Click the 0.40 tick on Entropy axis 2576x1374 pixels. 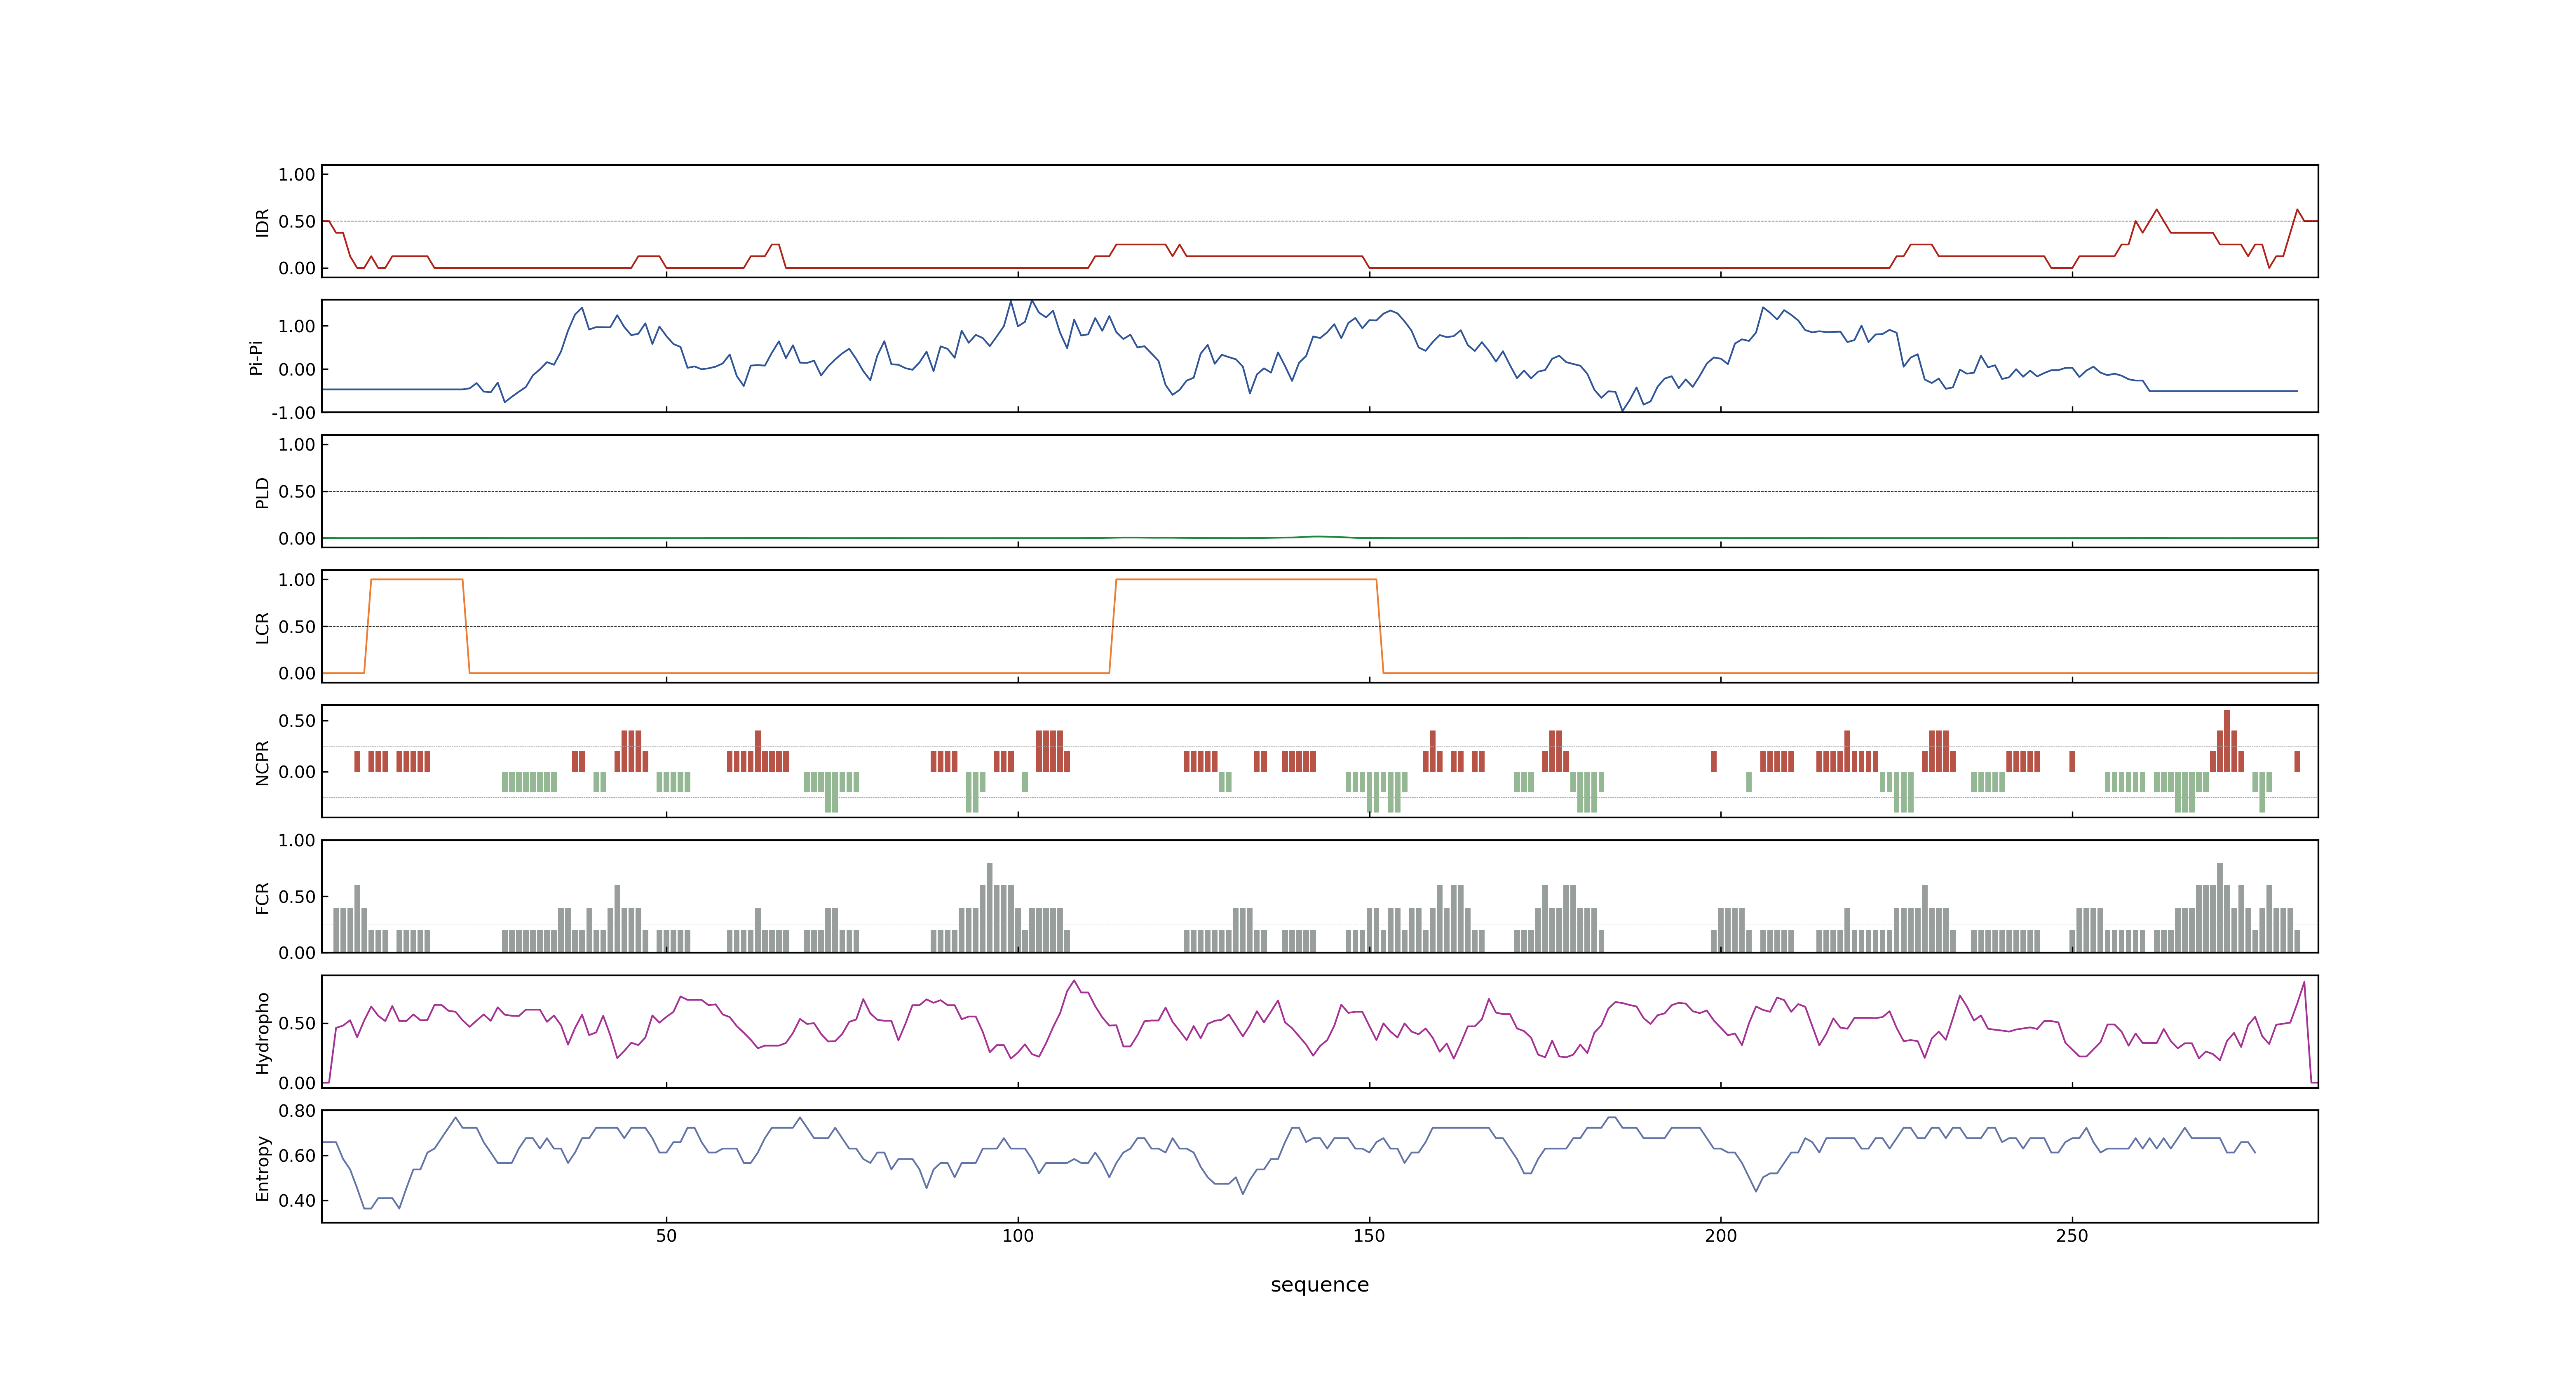pyautogui.click(x=297, y=1200)
